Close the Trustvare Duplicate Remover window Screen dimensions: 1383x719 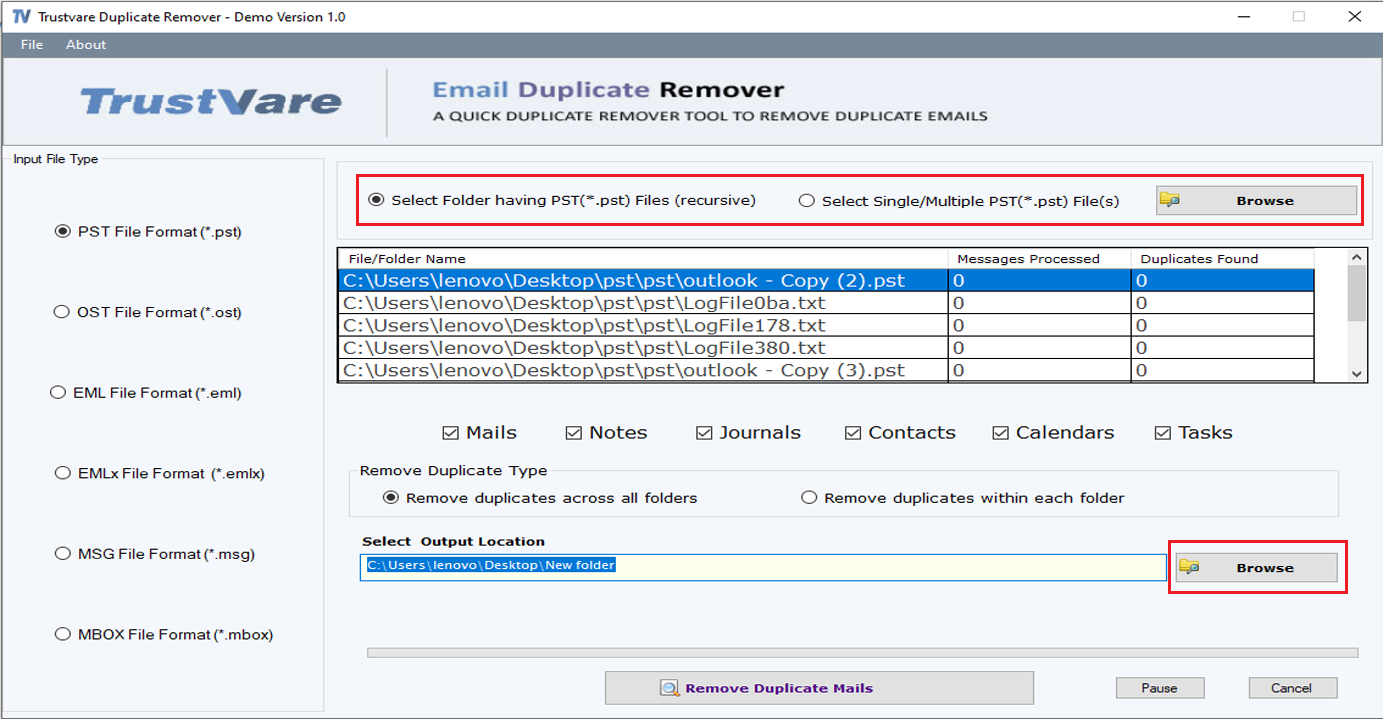[x=1353, y=17]
